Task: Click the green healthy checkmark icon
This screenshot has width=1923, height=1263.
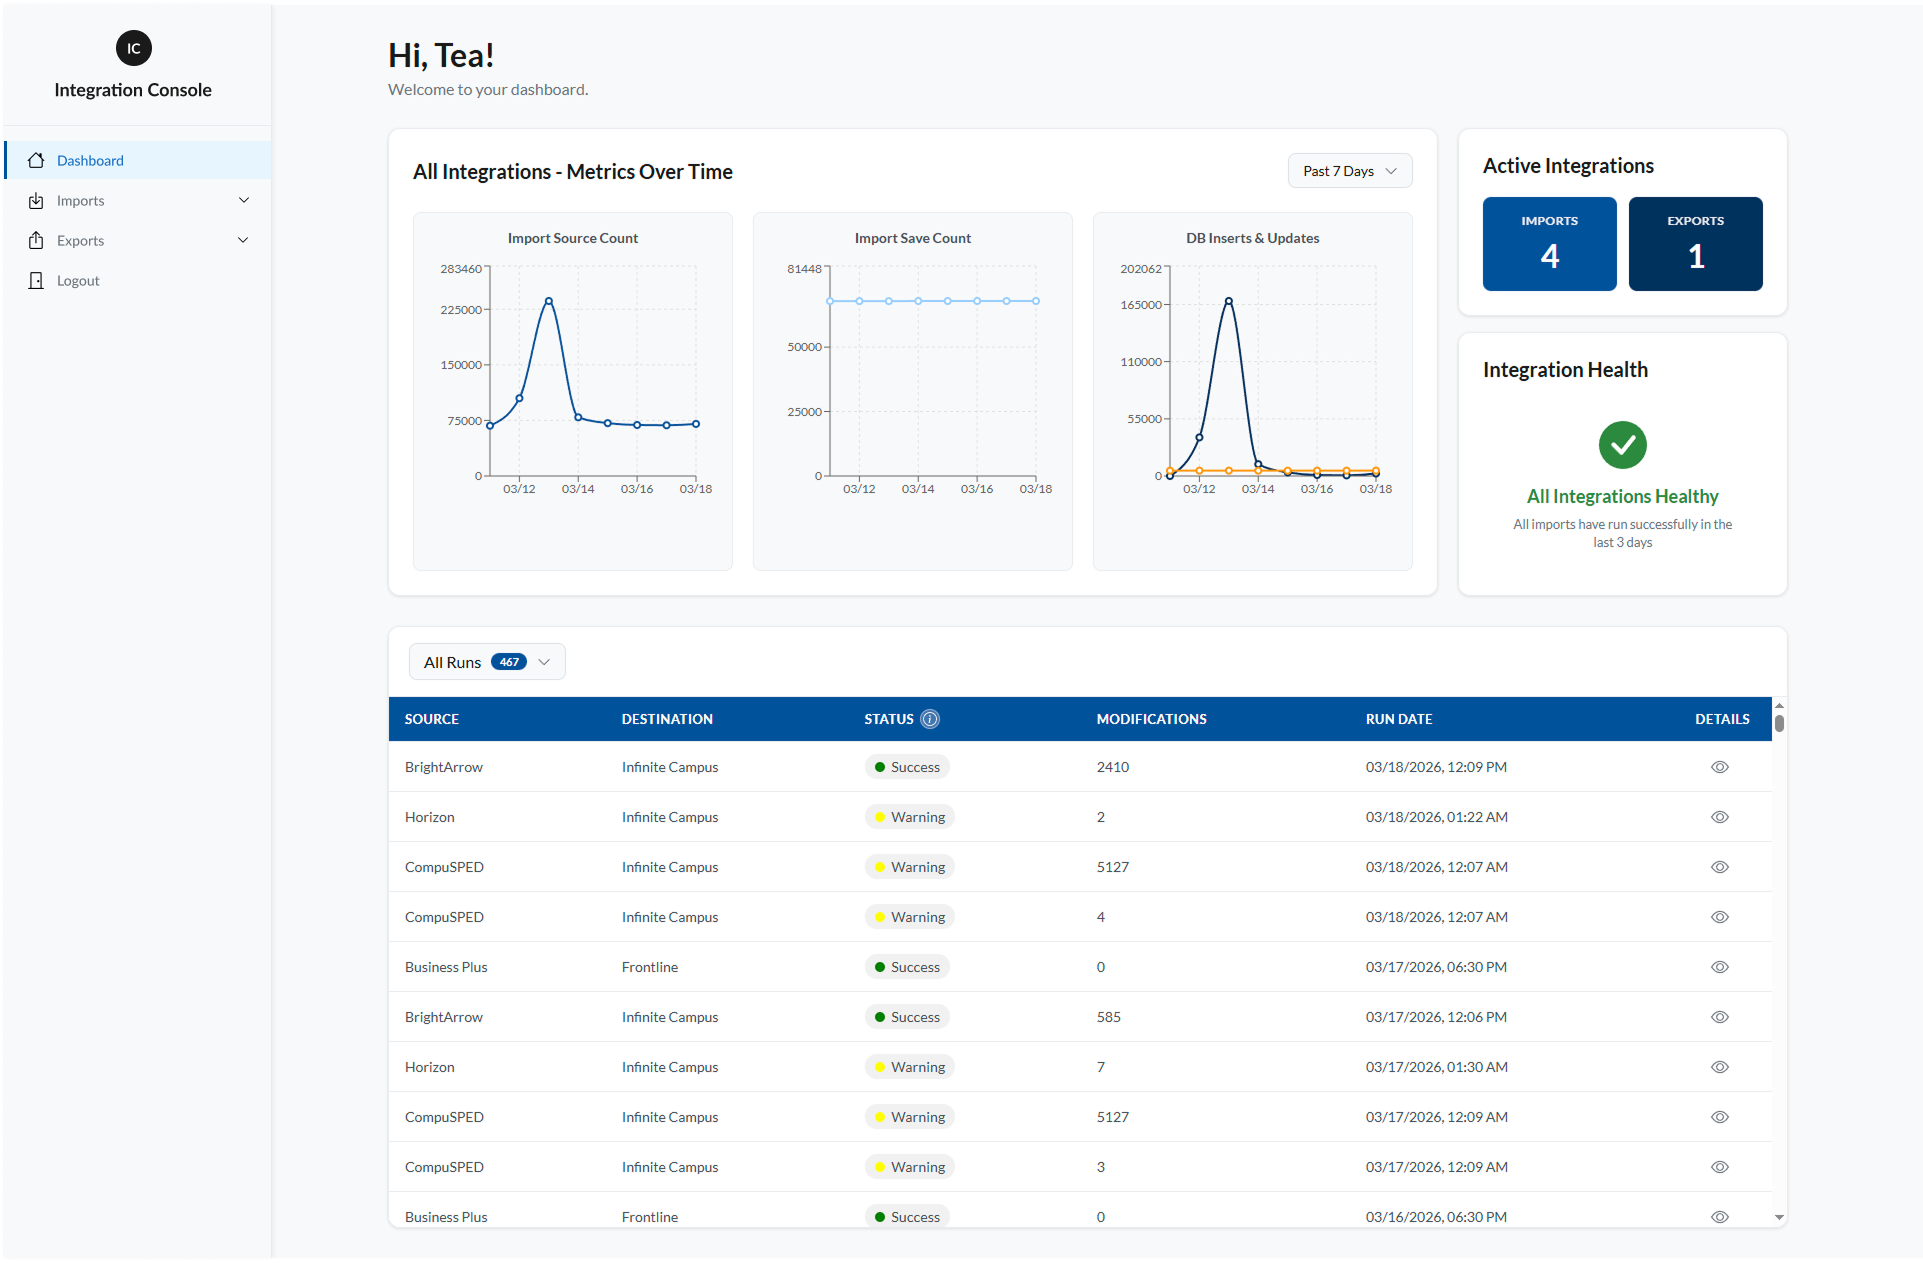Action: 1622,445
